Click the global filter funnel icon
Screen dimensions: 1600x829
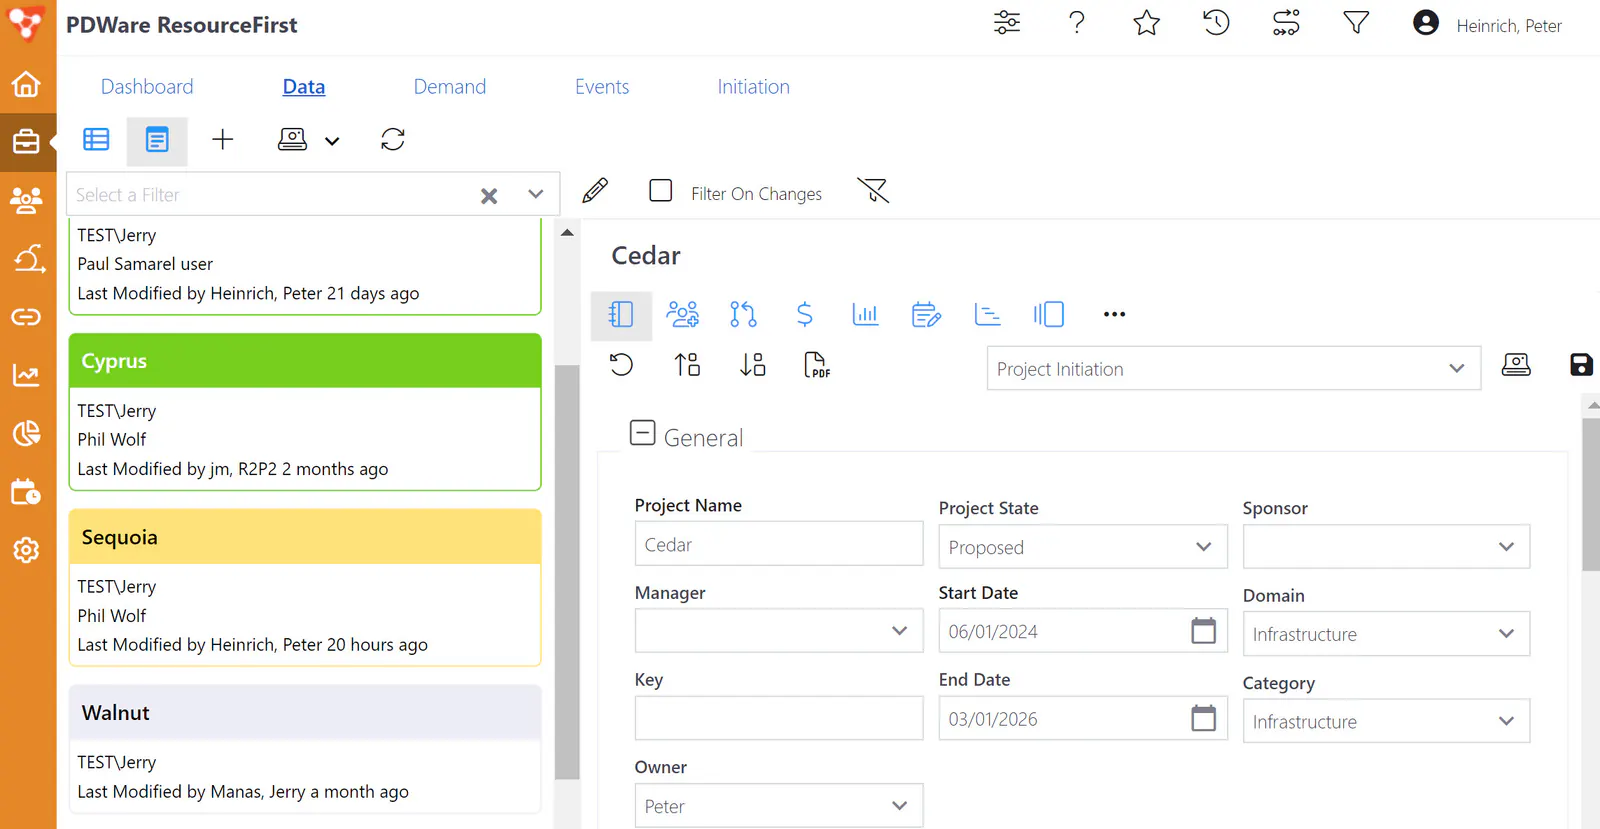pos(1356,23)
